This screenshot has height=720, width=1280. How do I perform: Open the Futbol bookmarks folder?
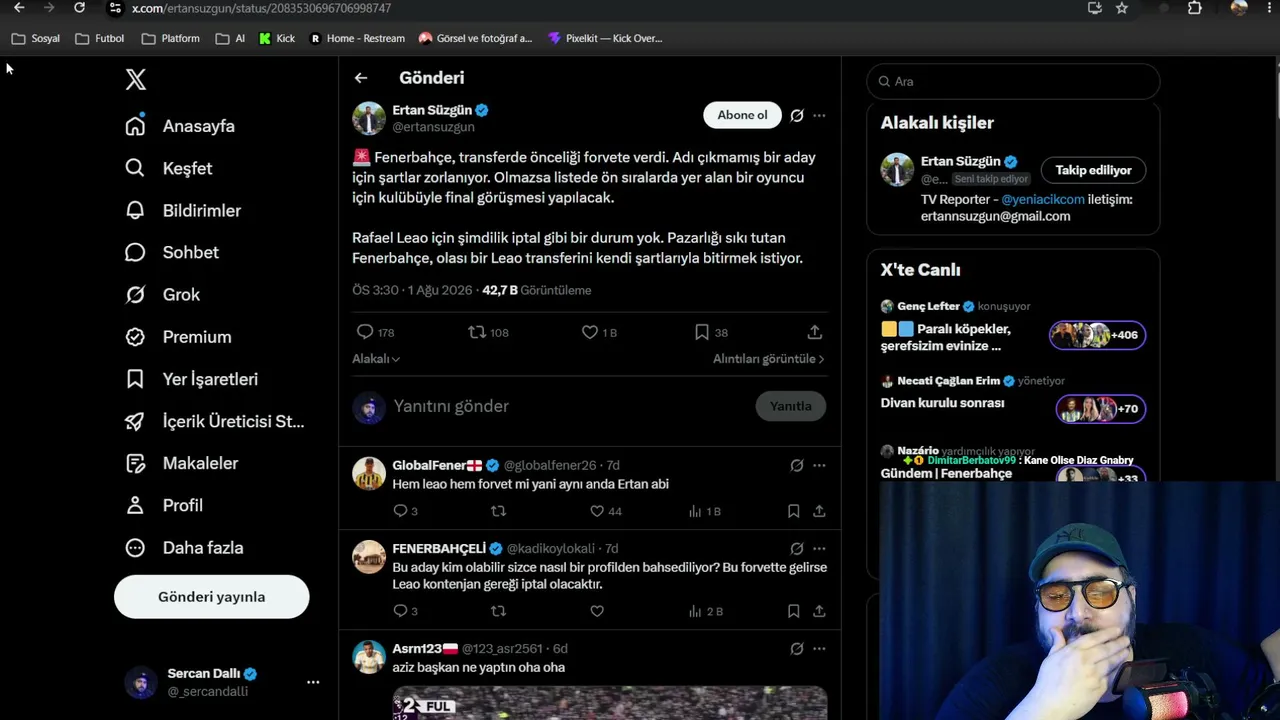100,38
